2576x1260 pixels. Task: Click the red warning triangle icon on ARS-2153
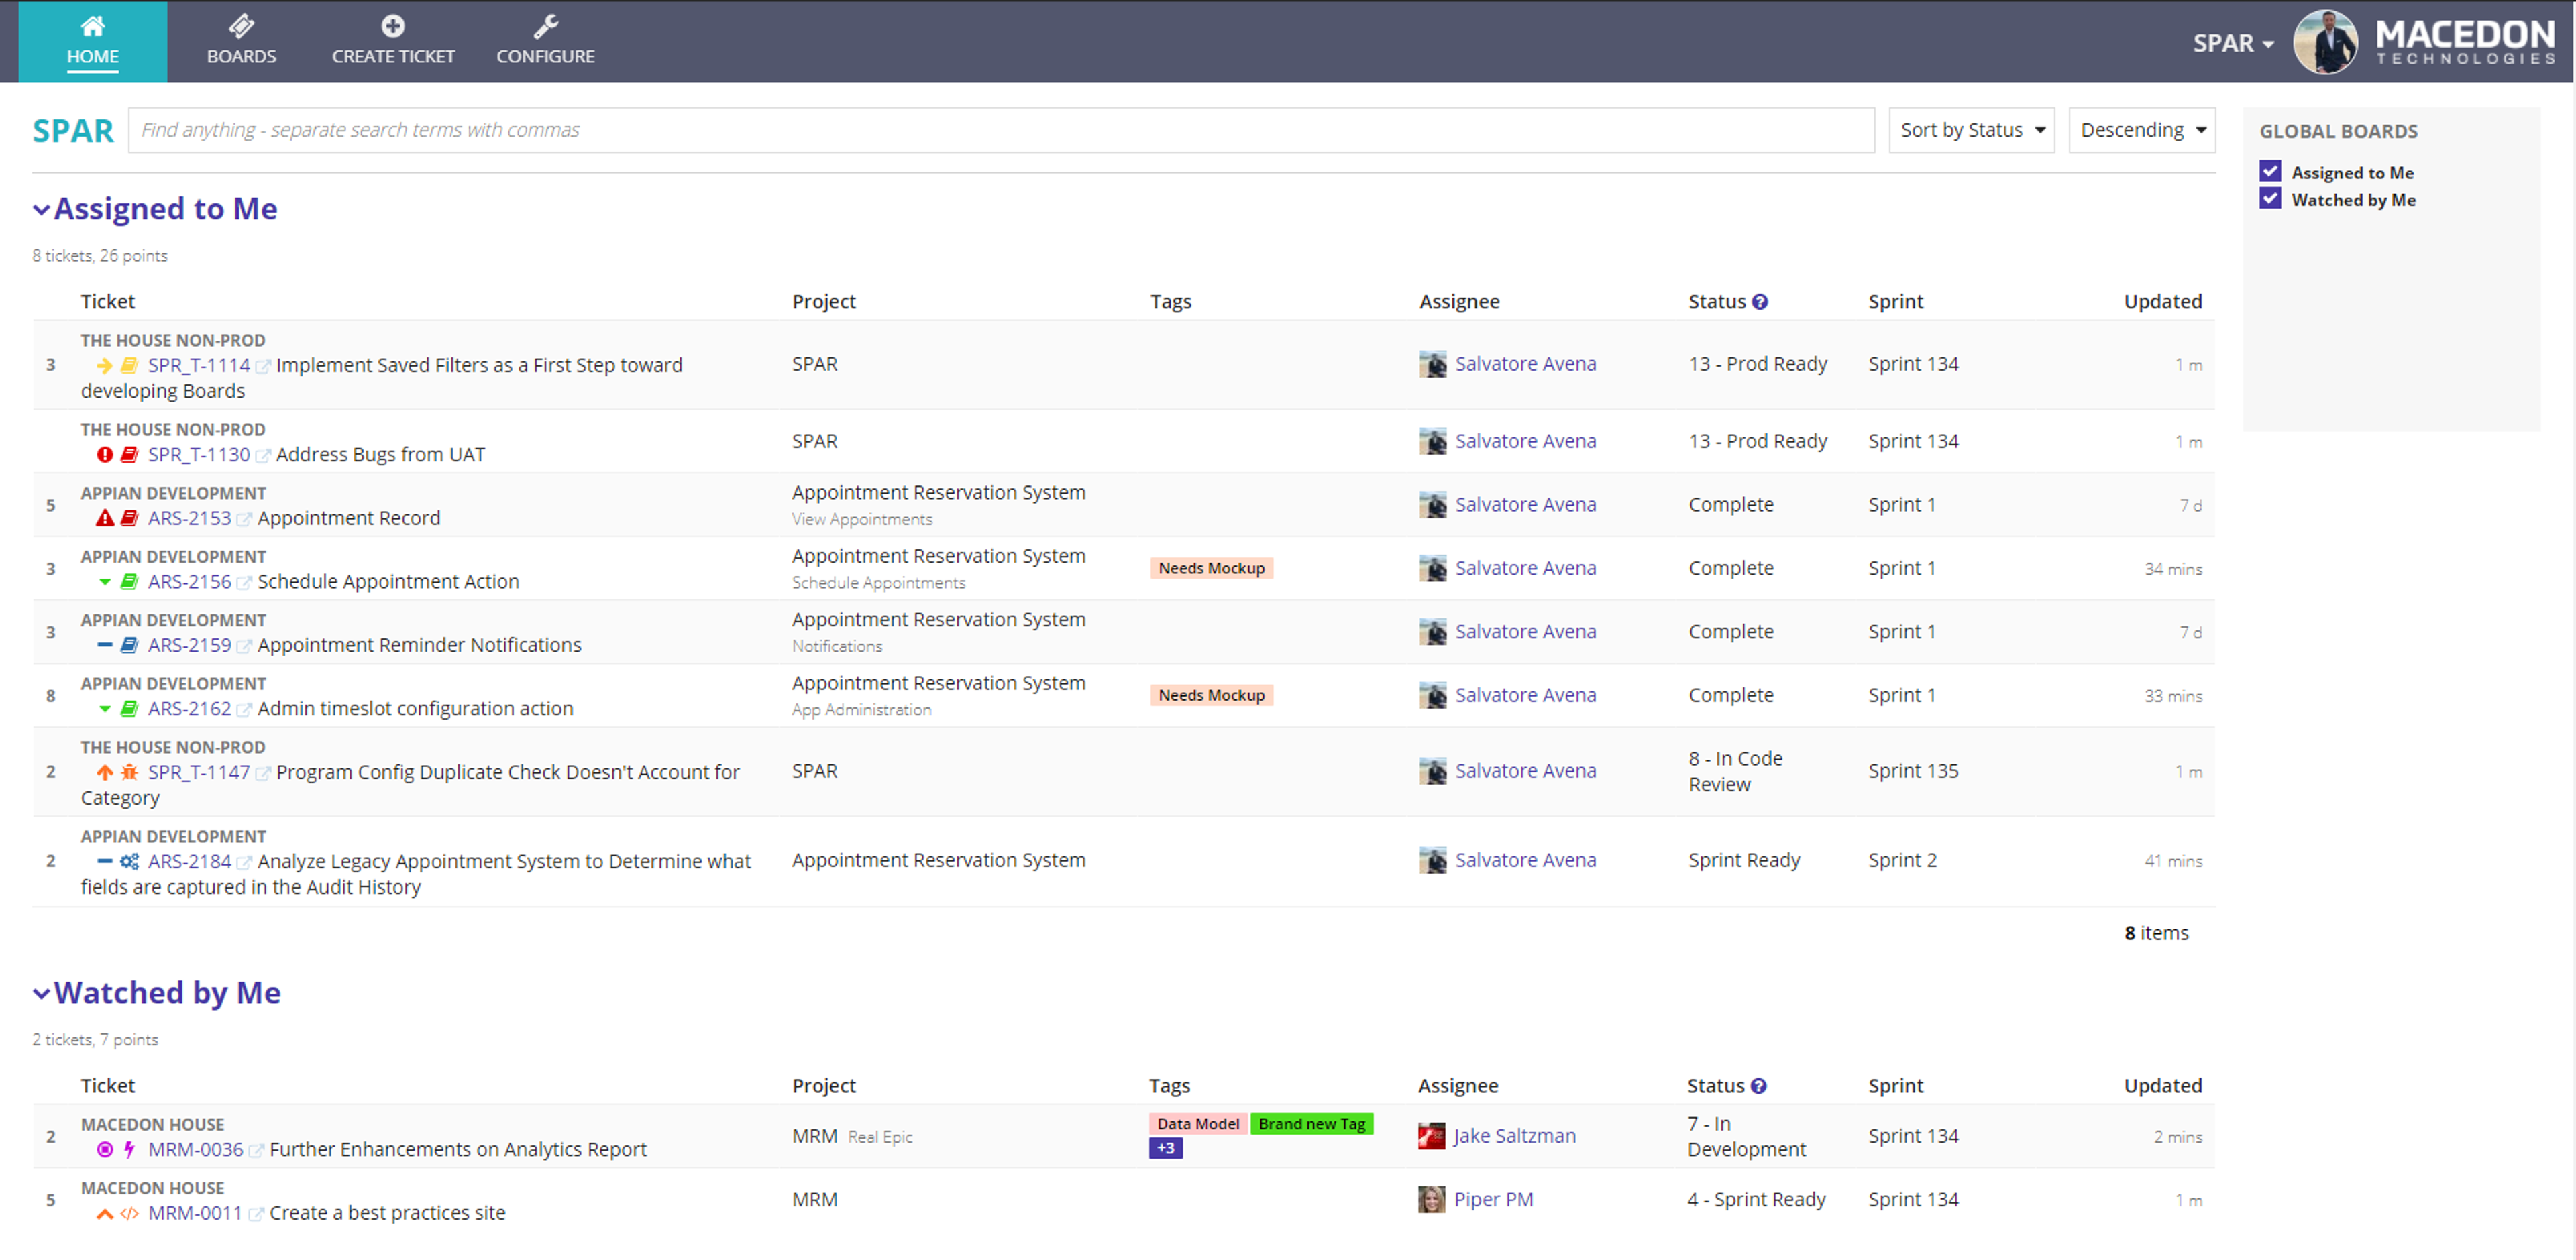tap(104, 518)
